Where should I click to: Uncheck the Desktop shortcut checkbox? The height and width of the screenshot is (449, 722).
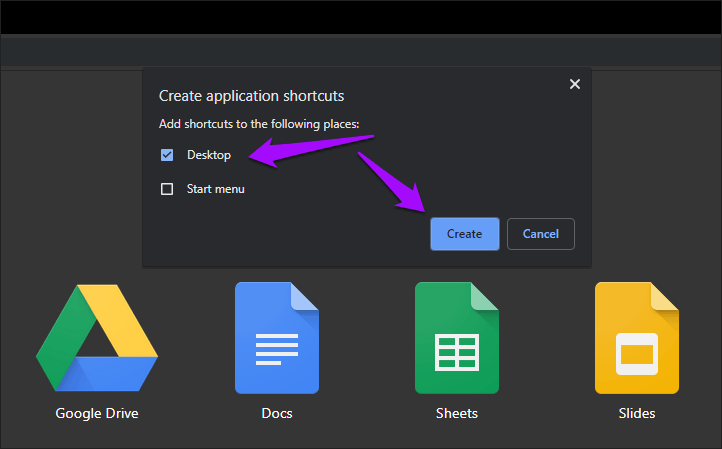click(x=167, y=155)
